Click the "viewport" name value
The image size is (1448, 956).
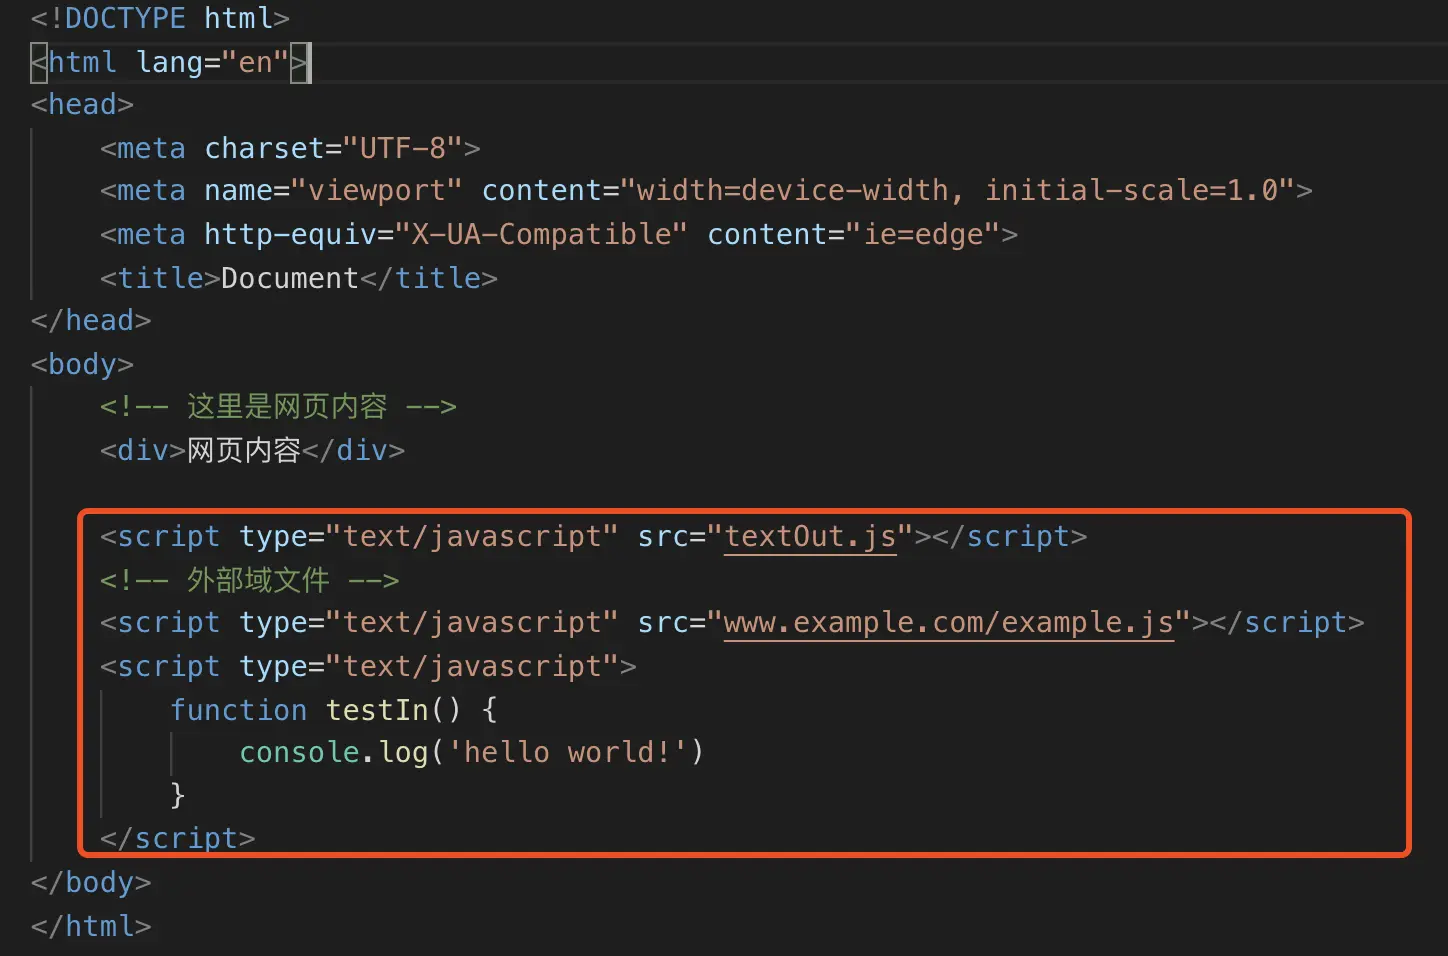click(377, 191)
